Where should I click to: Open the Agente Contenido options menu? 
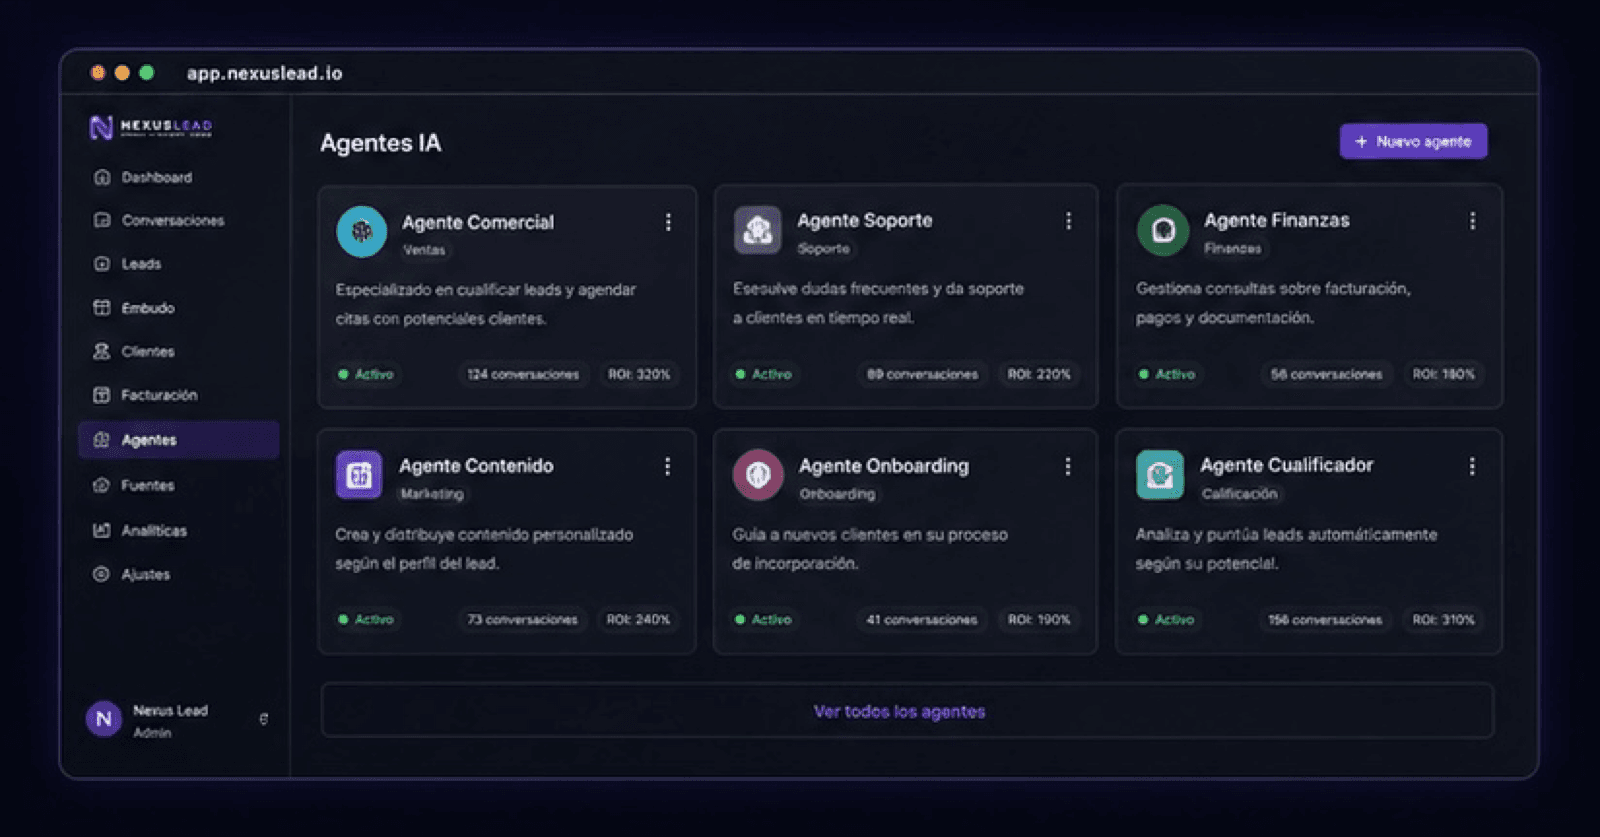[x=667, y=466]
